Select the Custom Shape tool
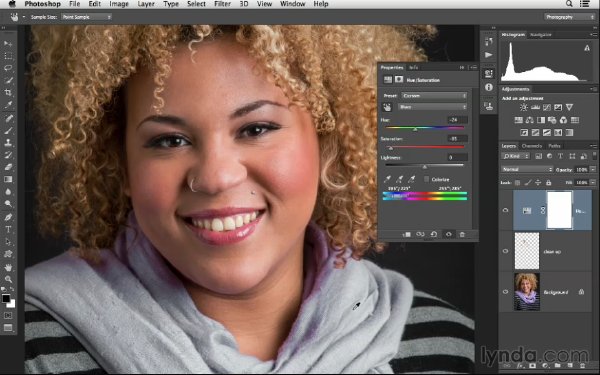The image size is (600, 375). (x=8, y=254)
